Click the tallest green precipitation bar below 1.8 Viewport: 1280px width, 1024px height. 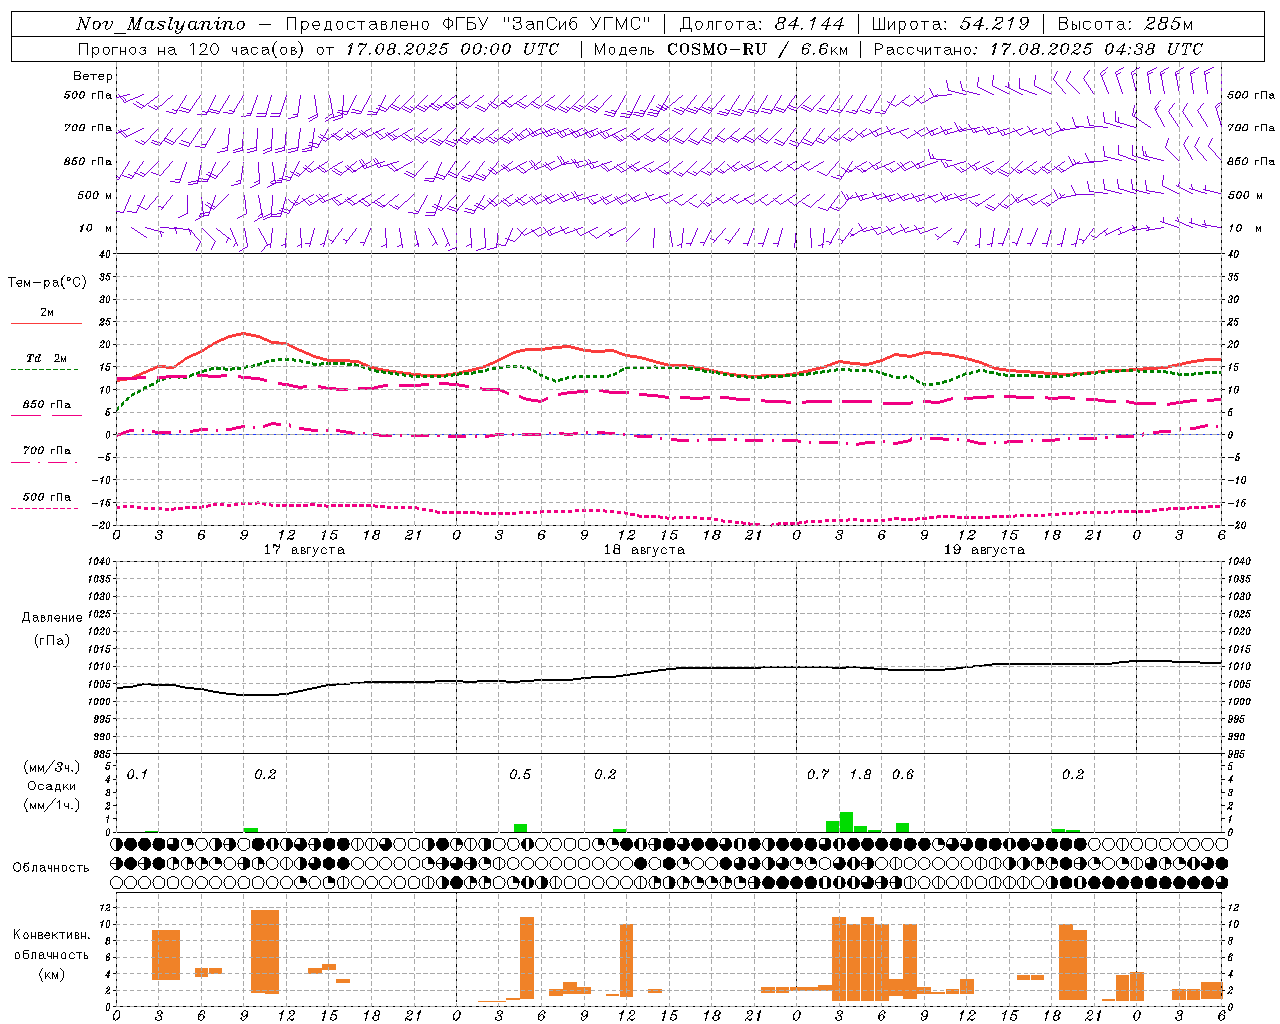pos(846,822)
